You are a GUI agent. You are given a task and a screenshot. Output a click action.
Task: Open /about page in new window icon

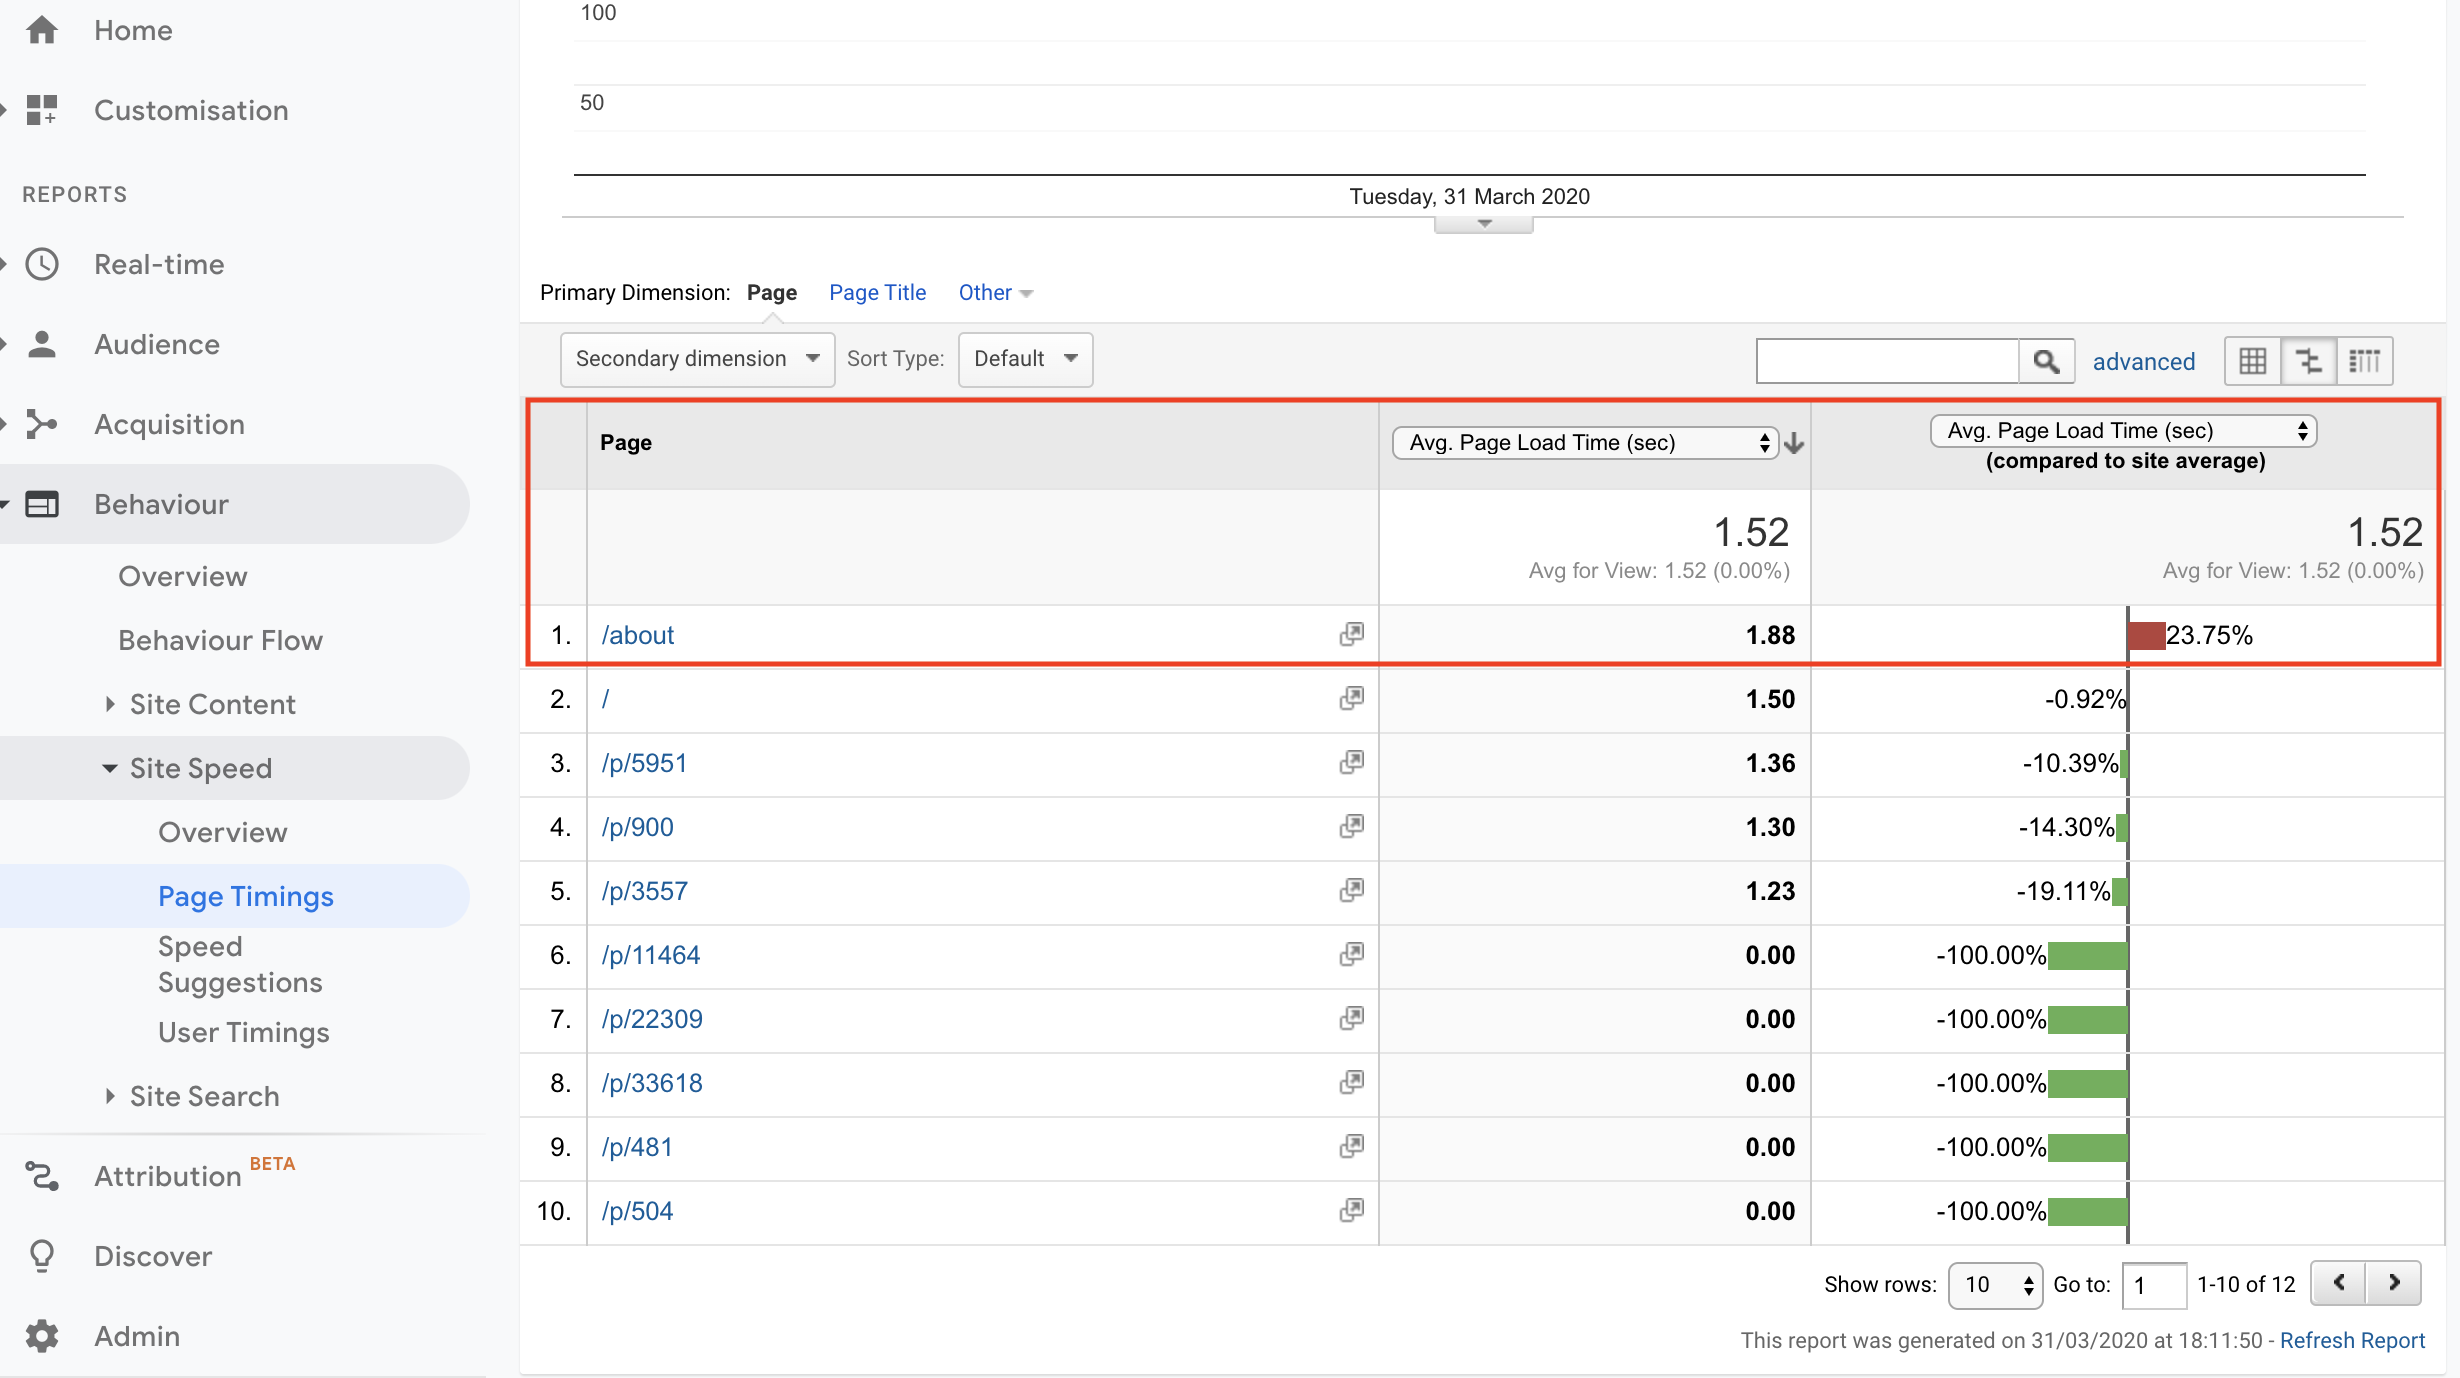pyautogui.click(x=1351, y=634)
